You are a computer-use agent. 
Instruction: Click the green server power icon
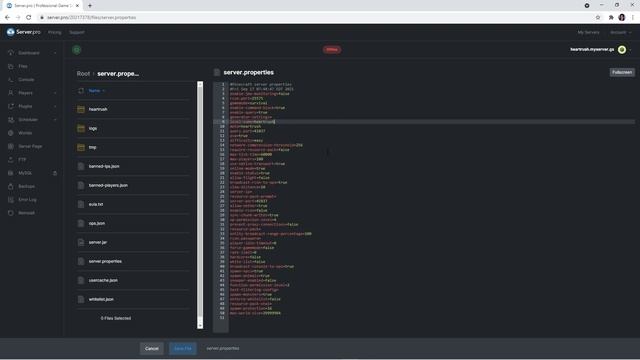point(76,50)
